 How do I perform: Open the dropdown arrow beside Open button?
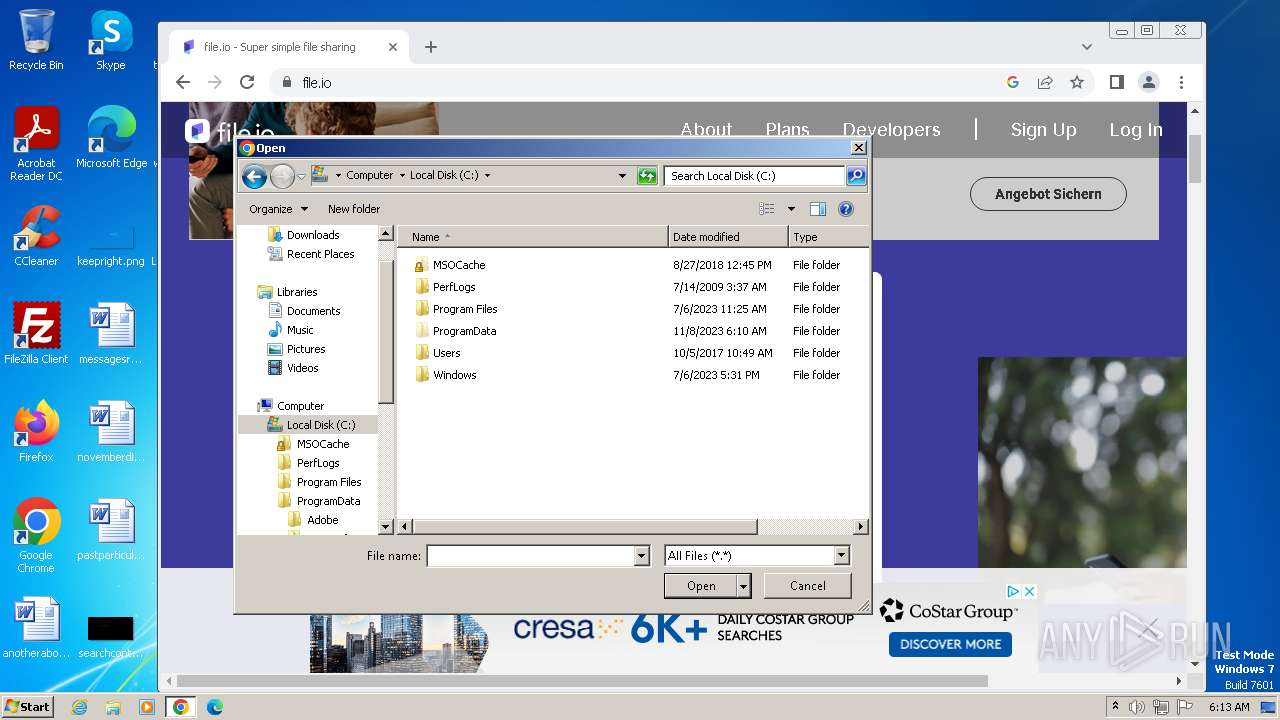(x=743, y=586)
